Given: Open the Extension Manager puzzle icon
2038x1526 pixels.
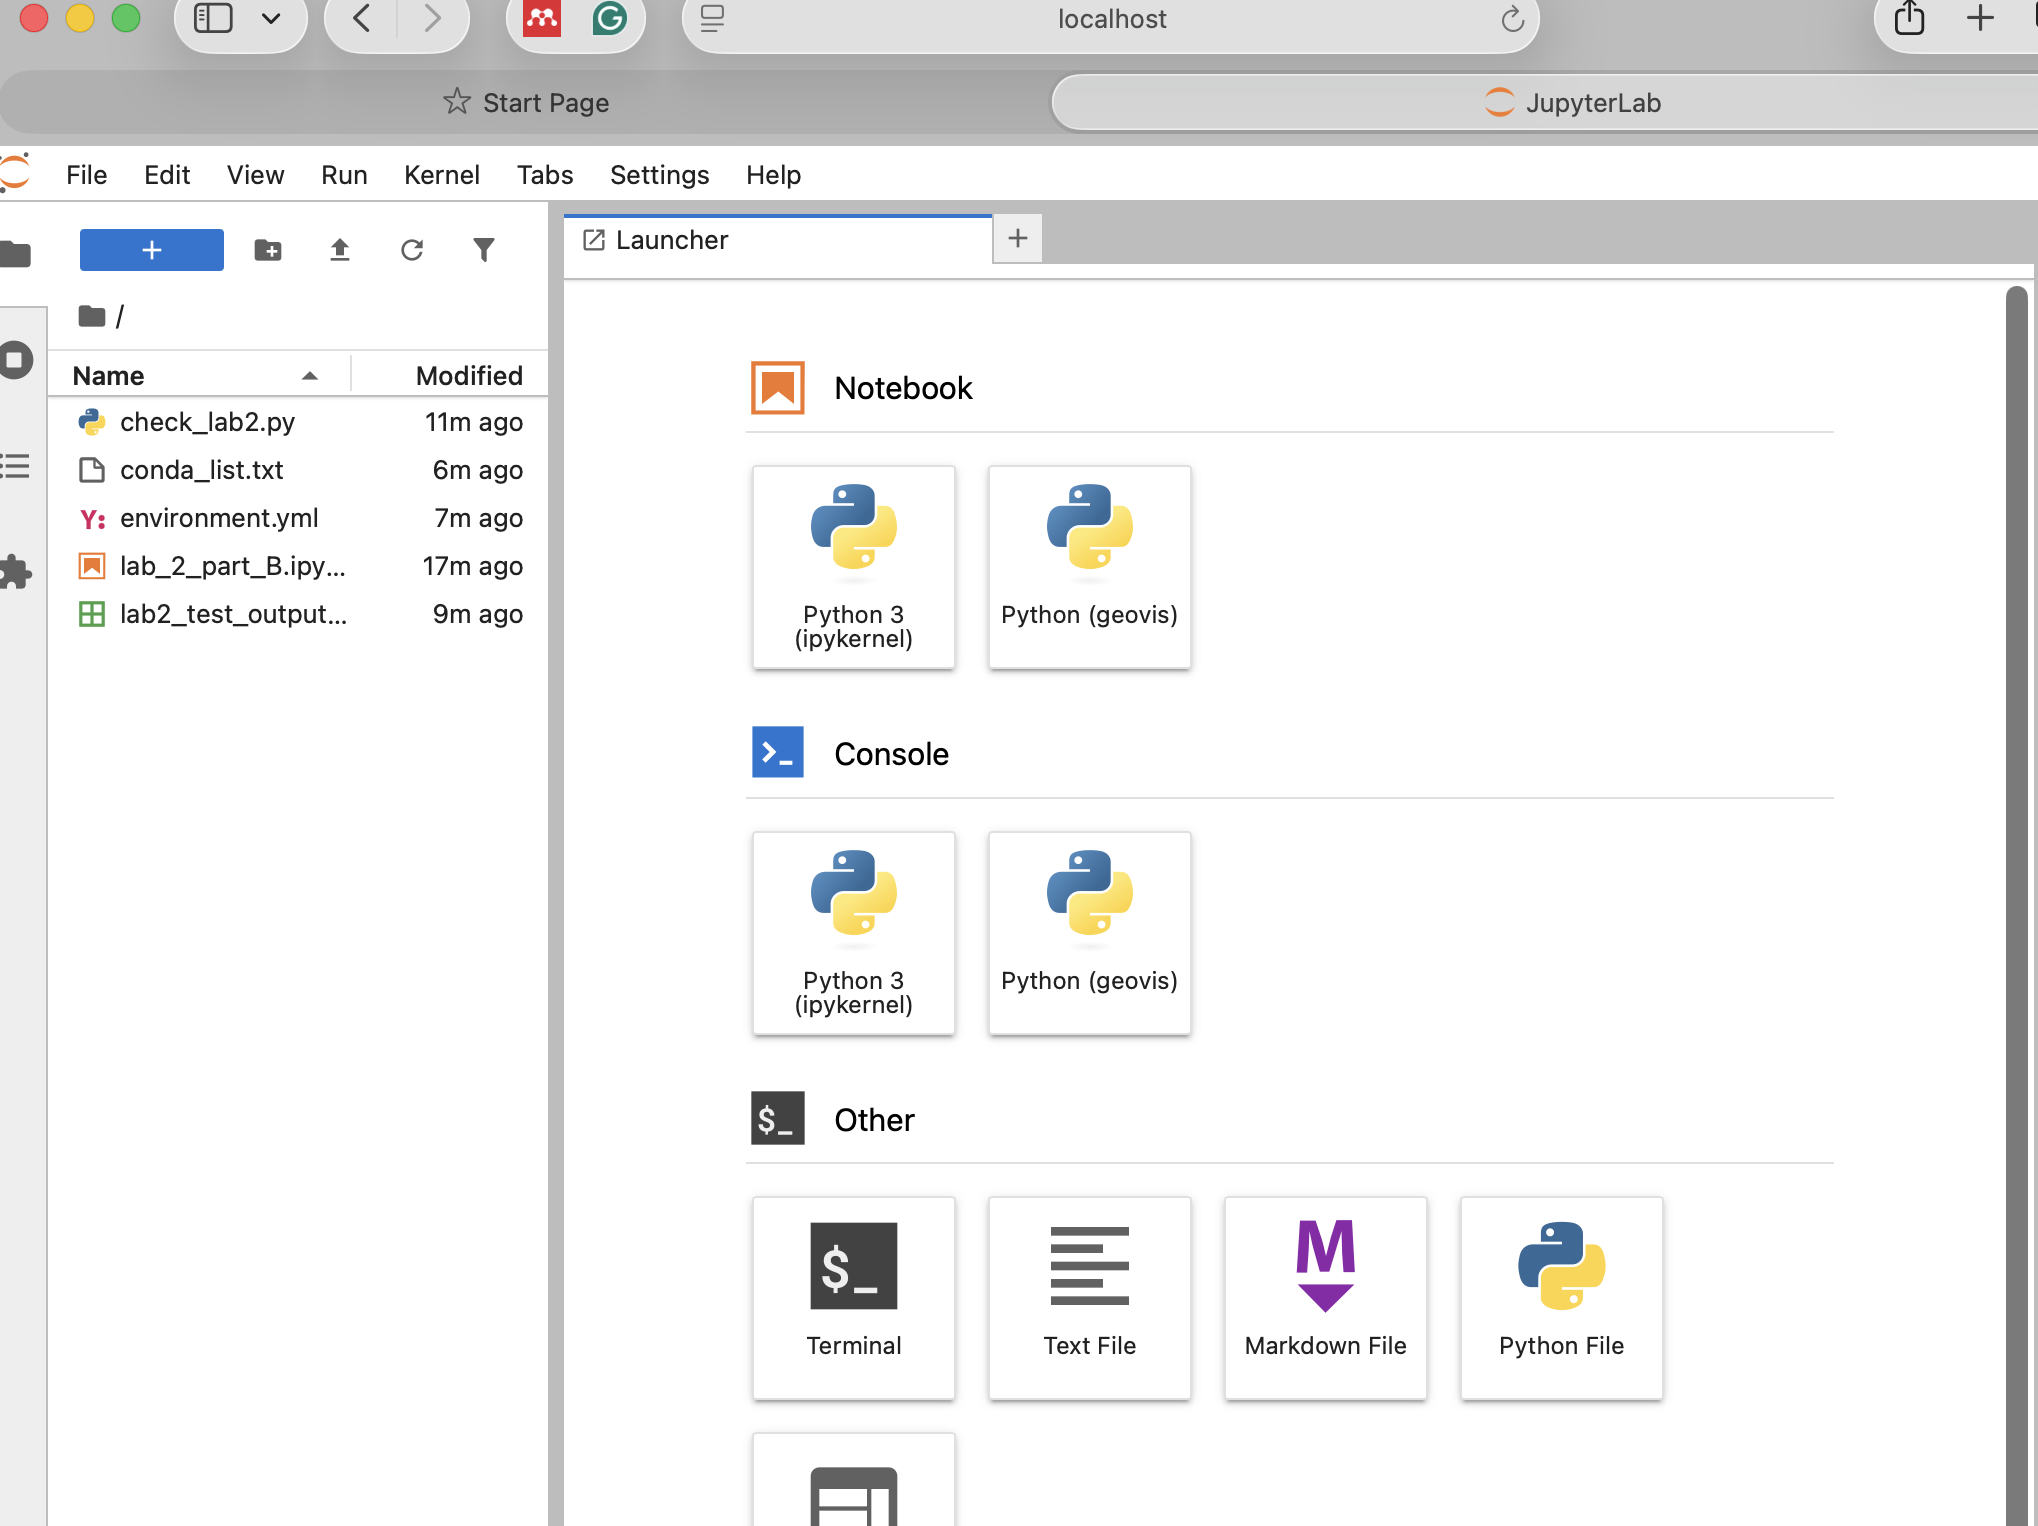Looking at the screenshot, I should pyautogui.click(x=16, y=572).
